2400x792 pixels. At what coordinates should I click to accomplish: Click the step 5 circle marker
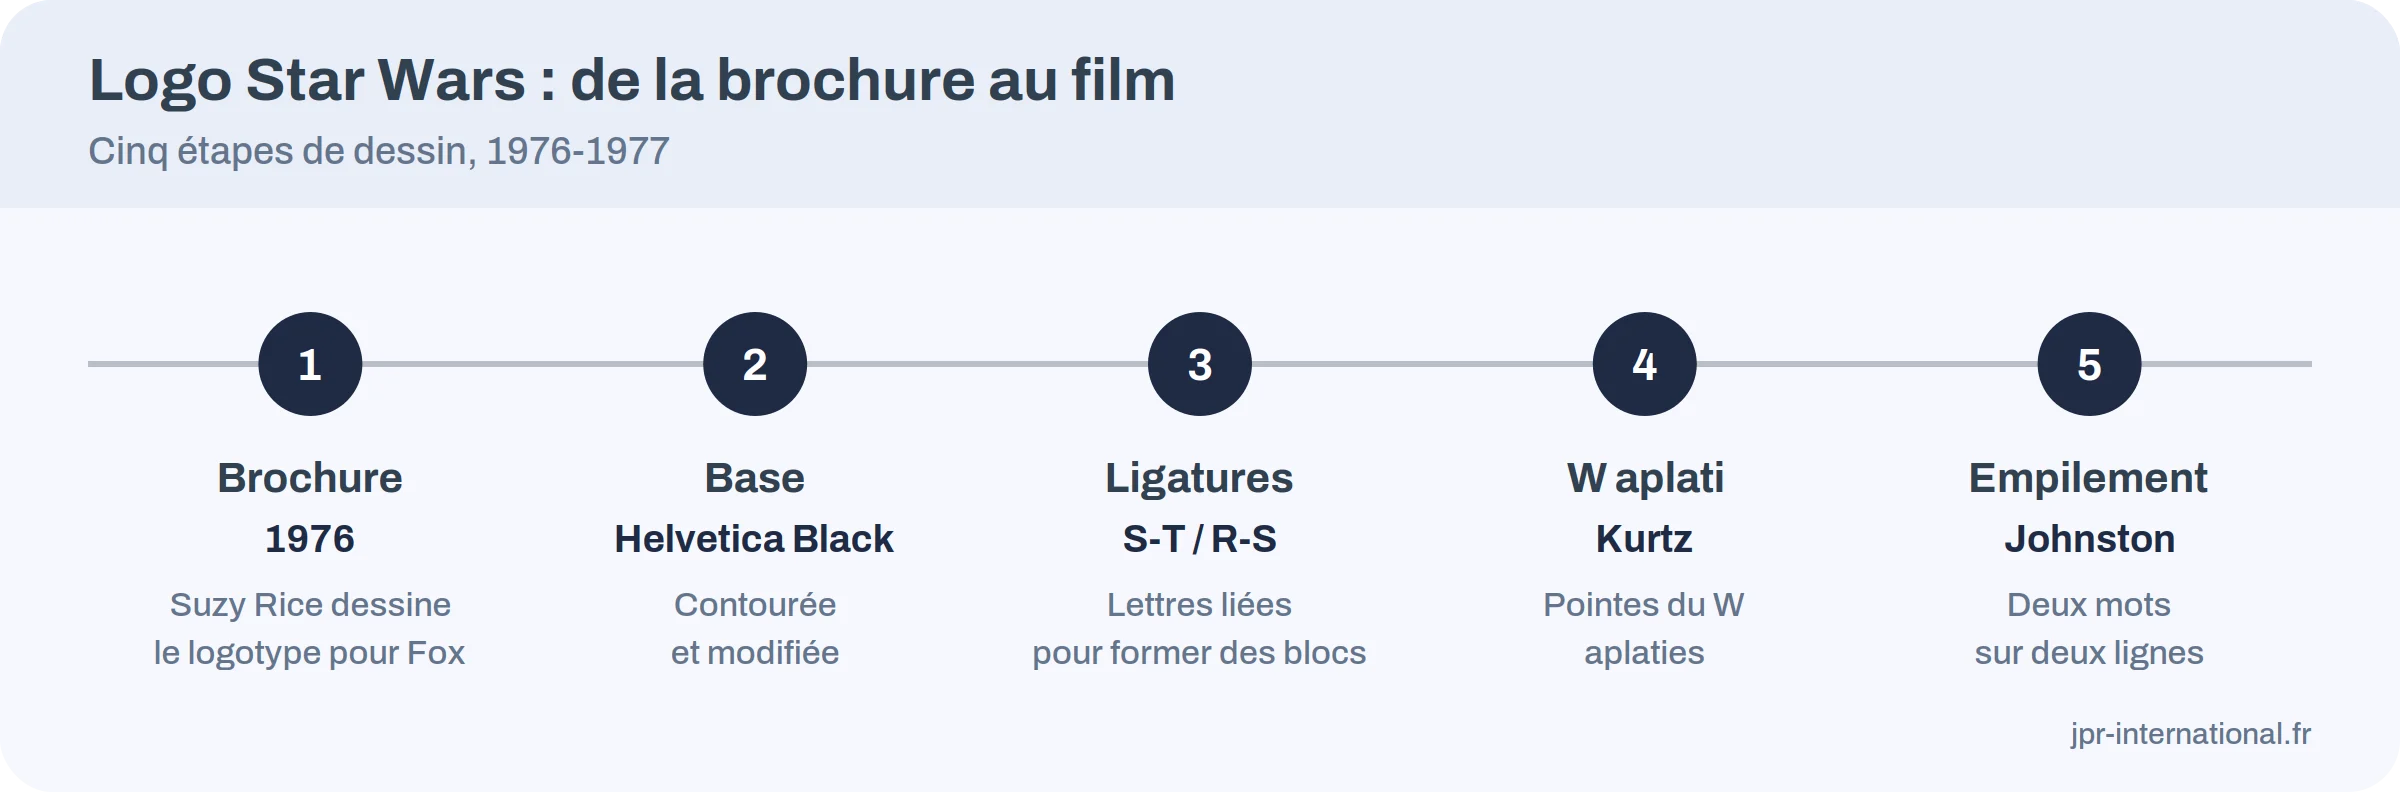pos(2090,364)
